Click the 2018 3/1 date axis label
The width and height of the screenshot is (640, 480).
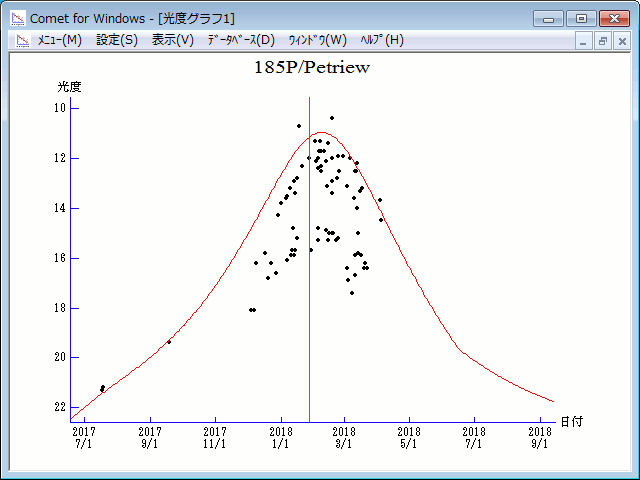[x=344, y=436]
